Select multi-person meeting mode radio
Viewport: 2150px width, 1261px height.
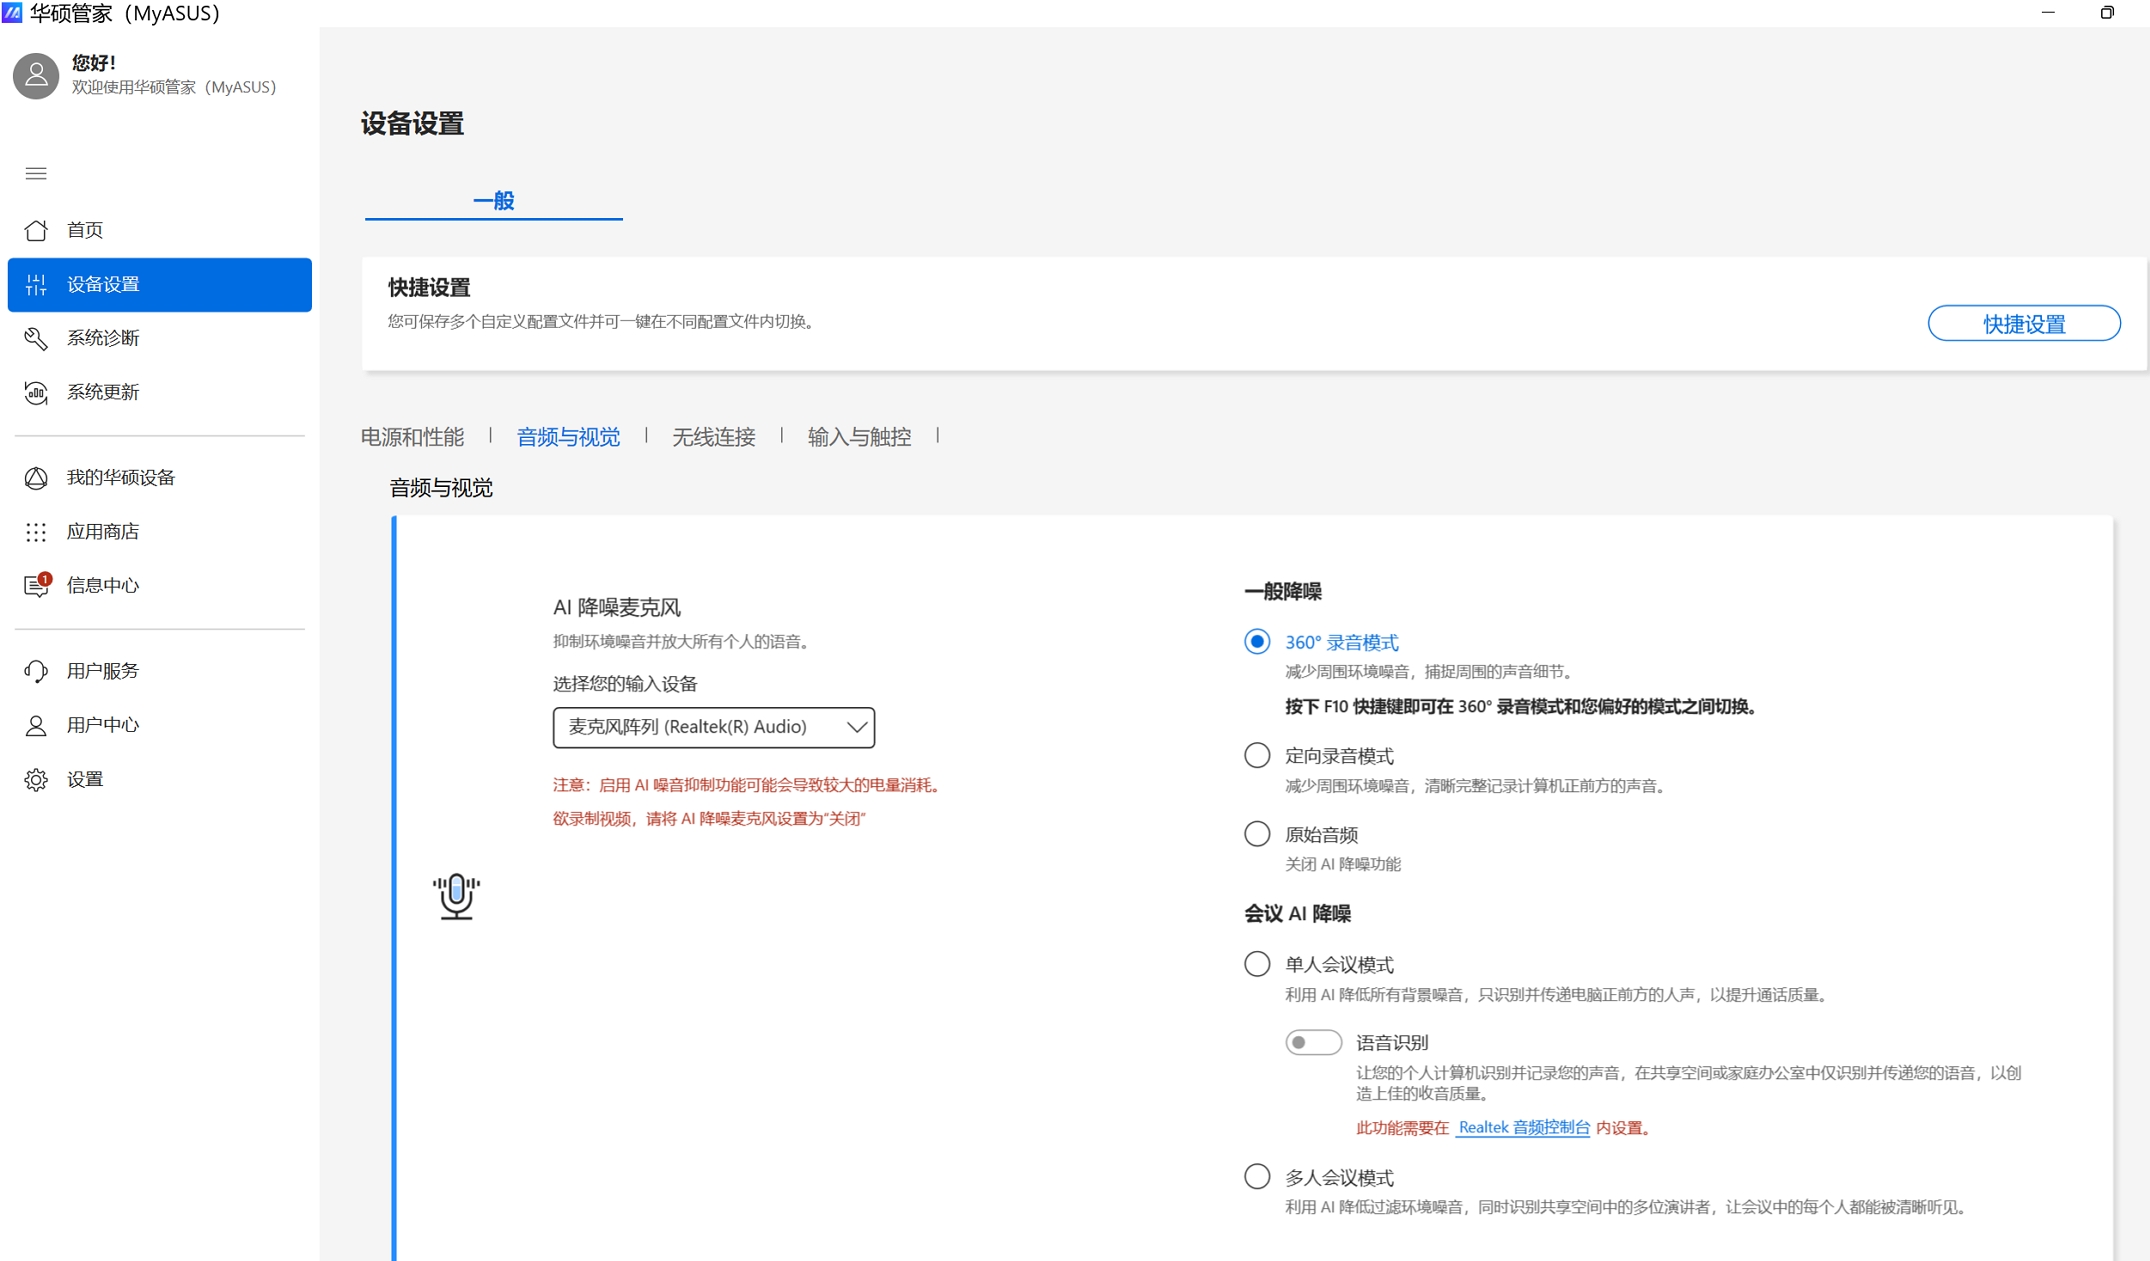pos(1257,1176)
